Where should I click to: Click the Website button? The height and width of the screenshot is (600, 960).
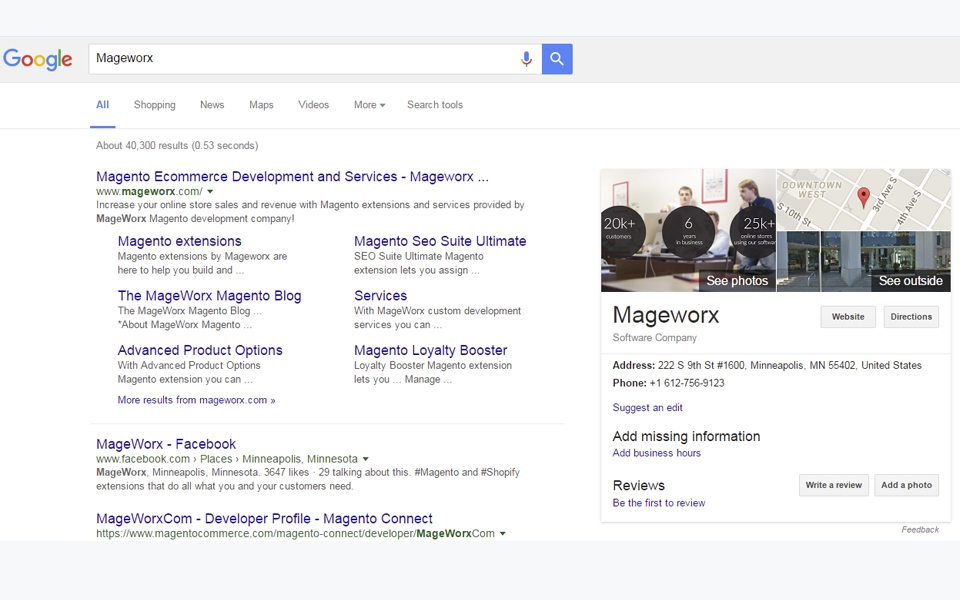click(x=848, y=317)
